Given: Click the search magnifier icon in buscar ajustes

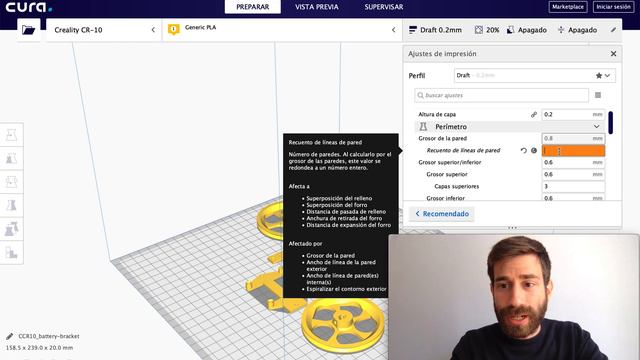Looking at the screenshot, I should pyautogui.click(x=420, y=96).
